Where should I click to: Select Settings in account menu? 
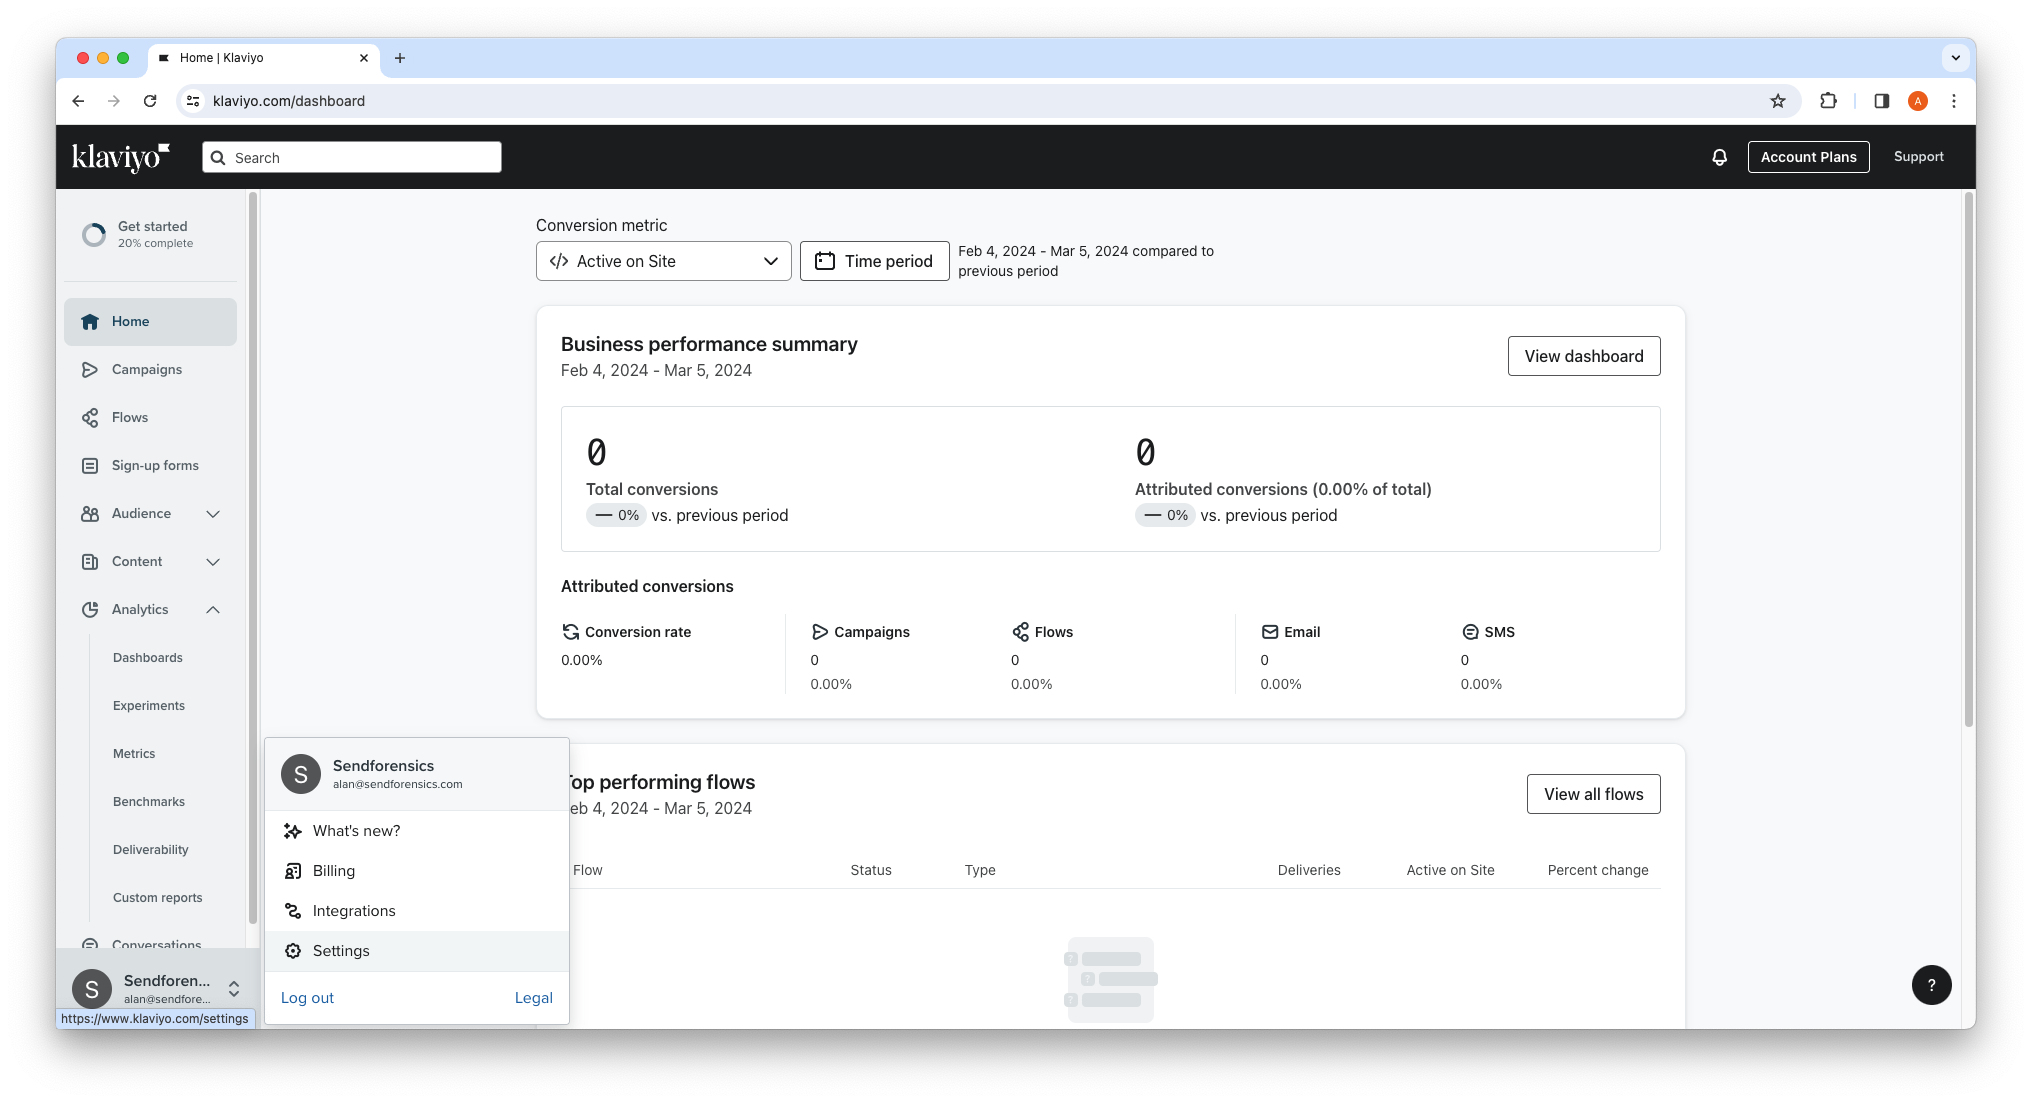click(417, 951)
